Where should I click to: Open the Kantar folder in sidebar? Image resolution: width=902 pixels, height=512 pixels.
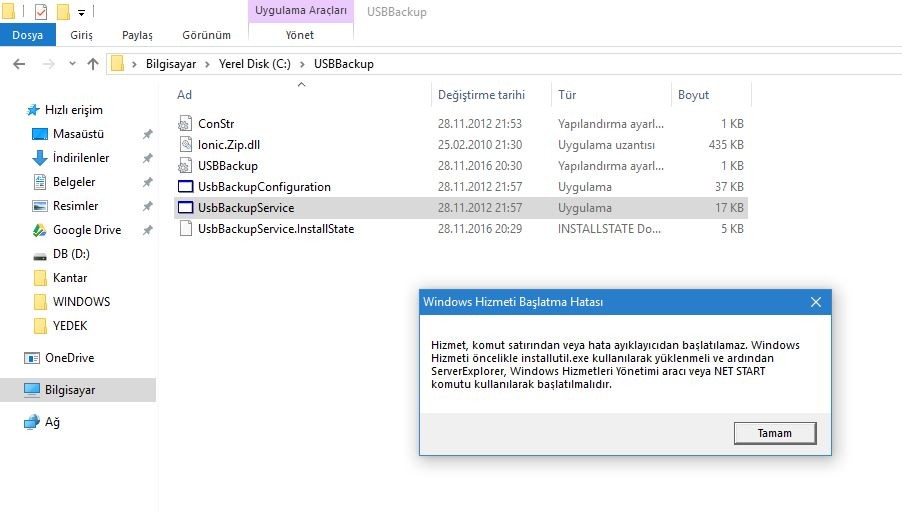click(x=70, y=278)
